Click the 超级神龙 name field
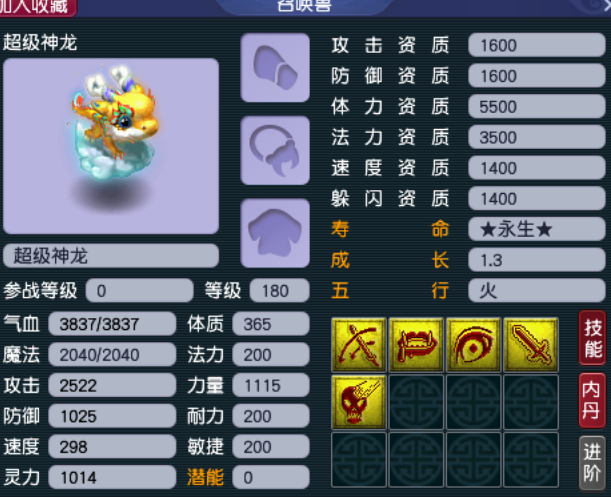The height and width of the screenshot is (497, 611). pos(111,256)
